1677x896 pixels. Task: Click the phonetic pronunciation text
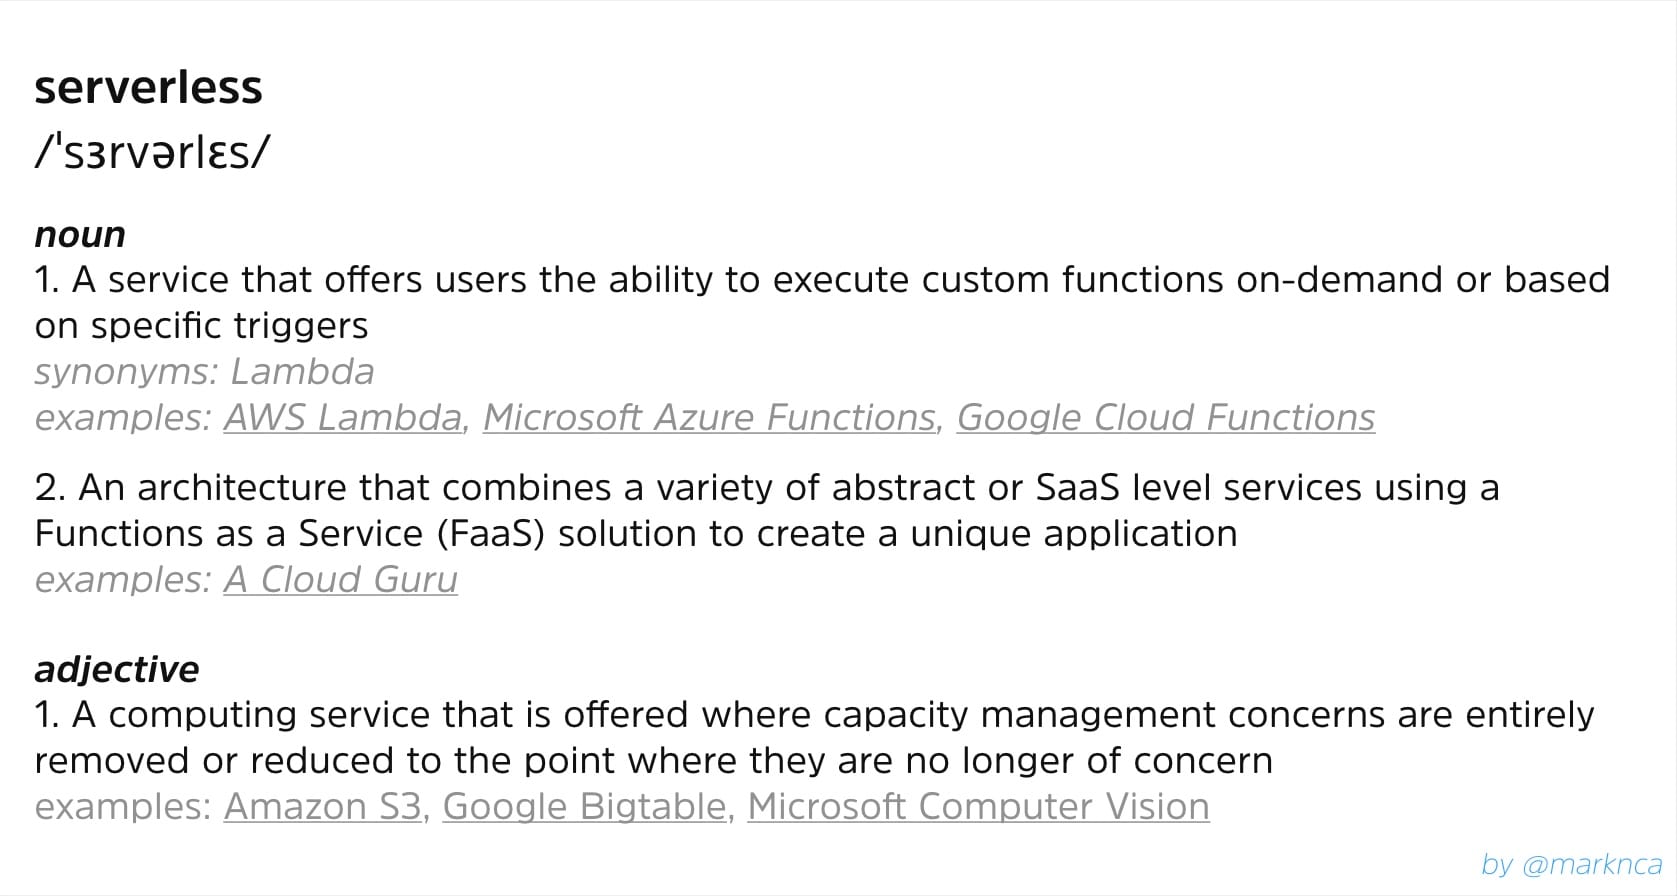pyautogui.click(x=152, y=153)
